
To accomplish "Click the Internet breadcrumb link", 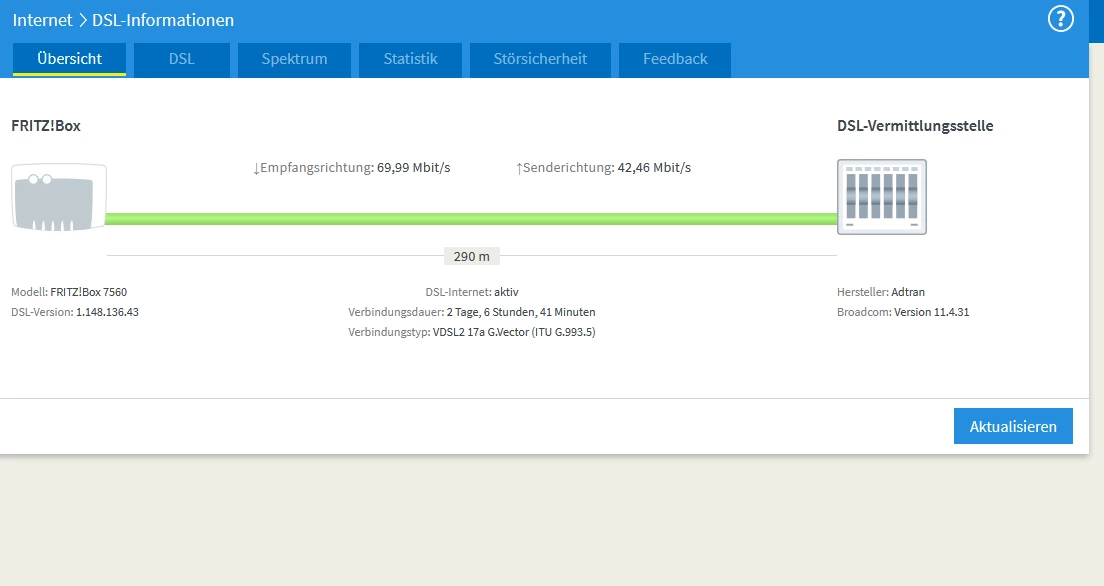I will click(42, 20).
